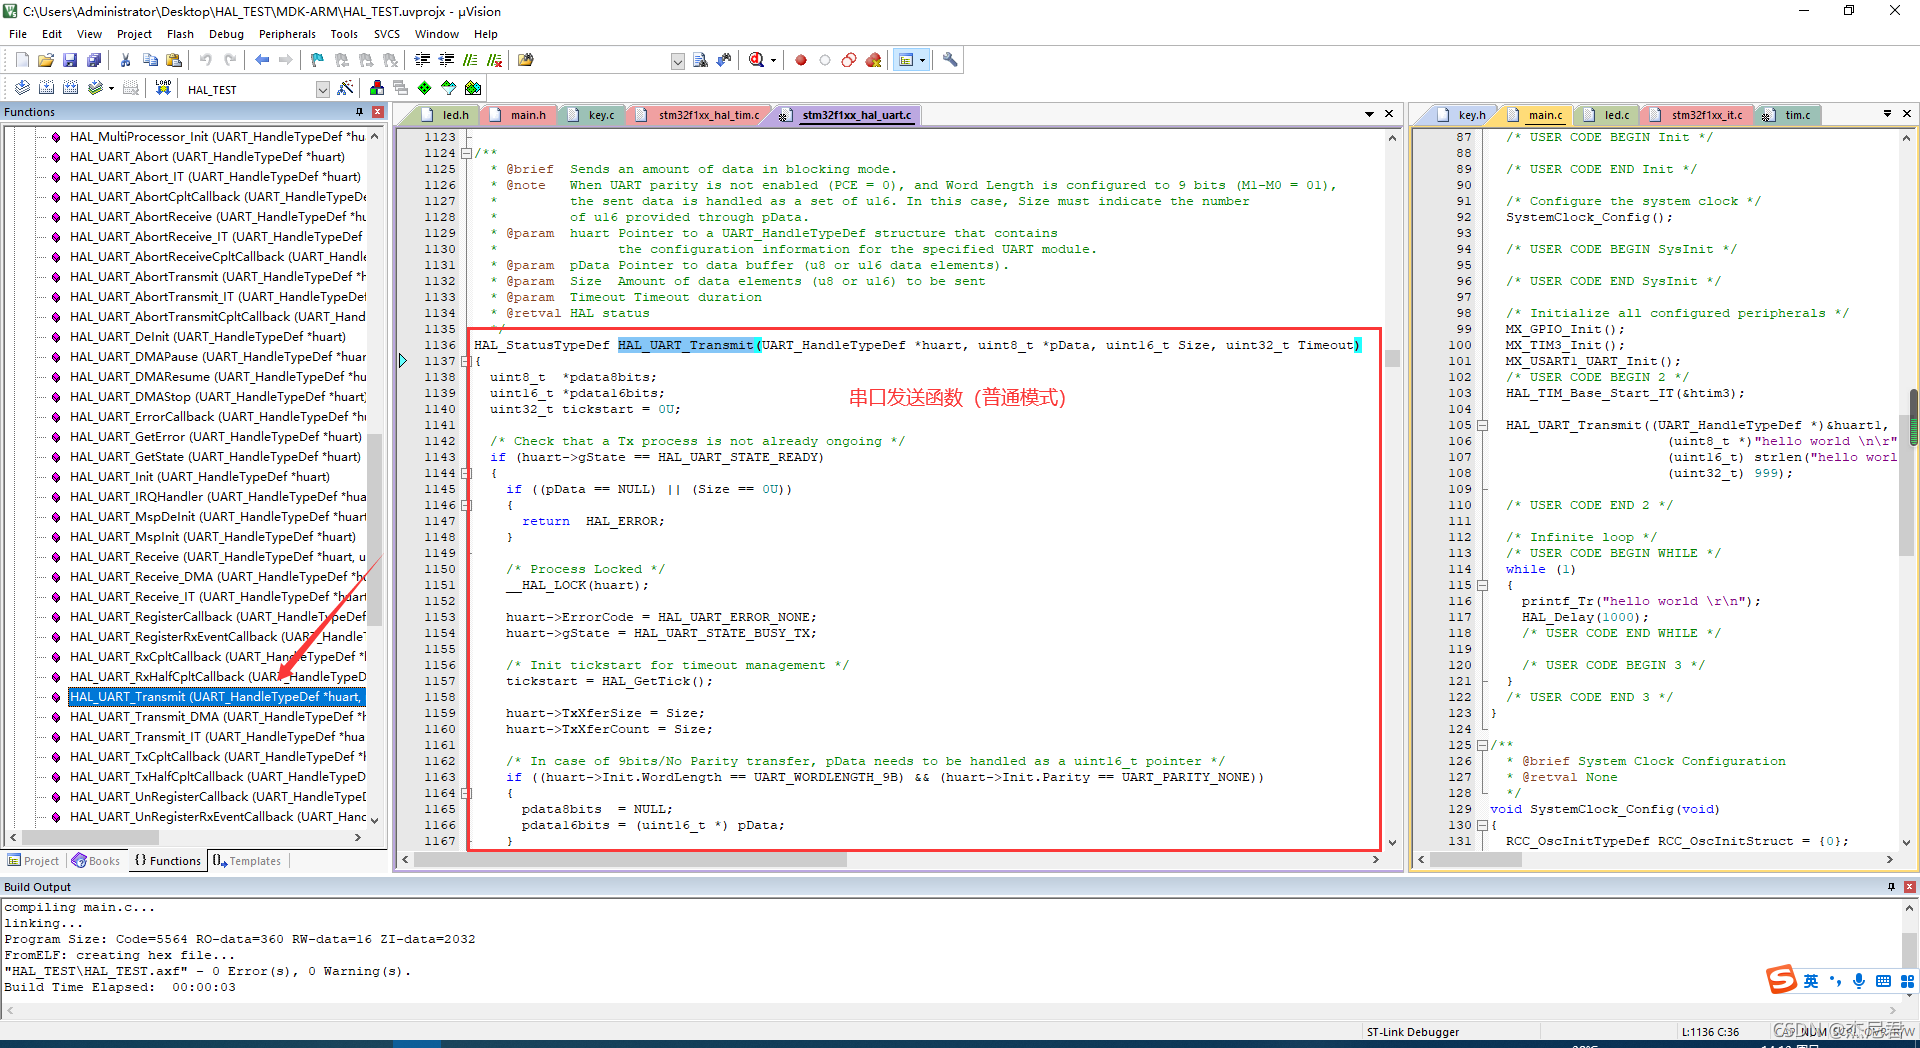The image size is (1920, 1048).
Task: Open the debug button dropdown arrow
Action: pyautogui.click(x=773, y=61)
